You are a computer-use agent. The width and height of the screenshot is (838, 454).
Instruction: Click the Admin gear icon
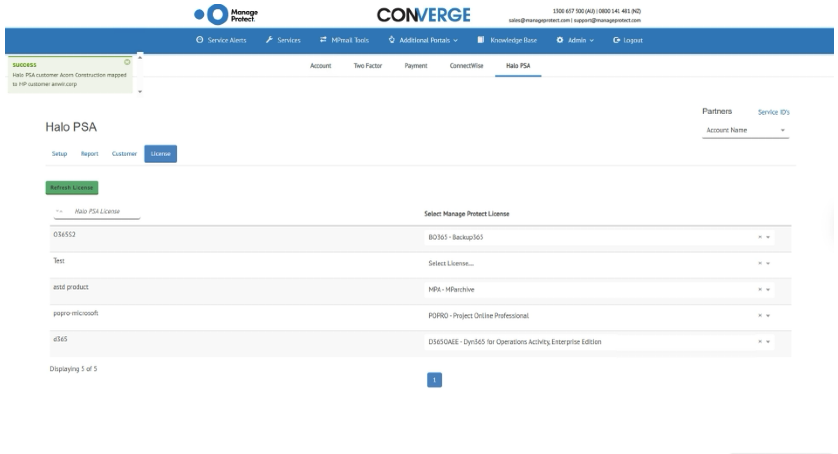click(560, 40)
